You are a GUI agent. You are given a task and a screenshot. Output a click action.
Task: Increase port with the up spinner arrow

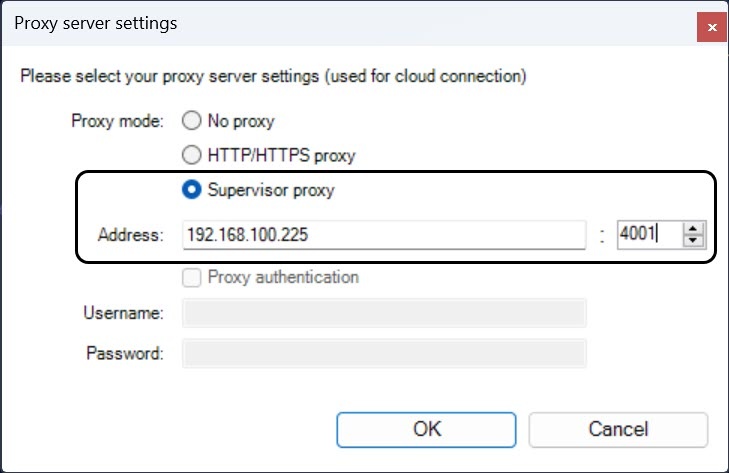pyautogui.click(x=694, y=229)
